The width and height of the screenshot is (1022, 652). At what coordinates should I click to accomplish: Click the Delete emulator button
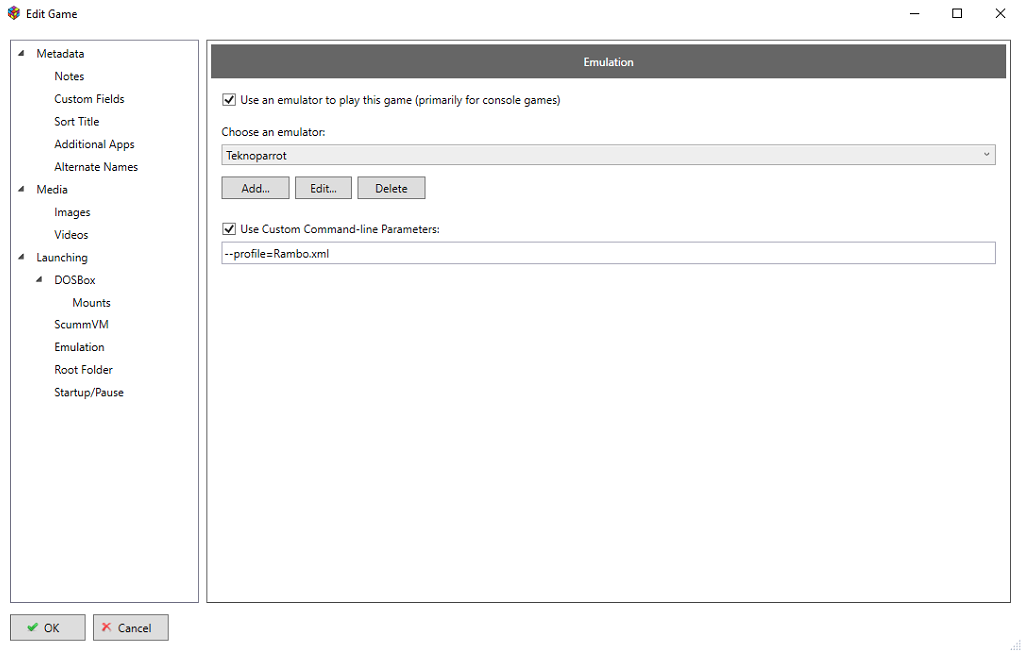click(391, 188)
